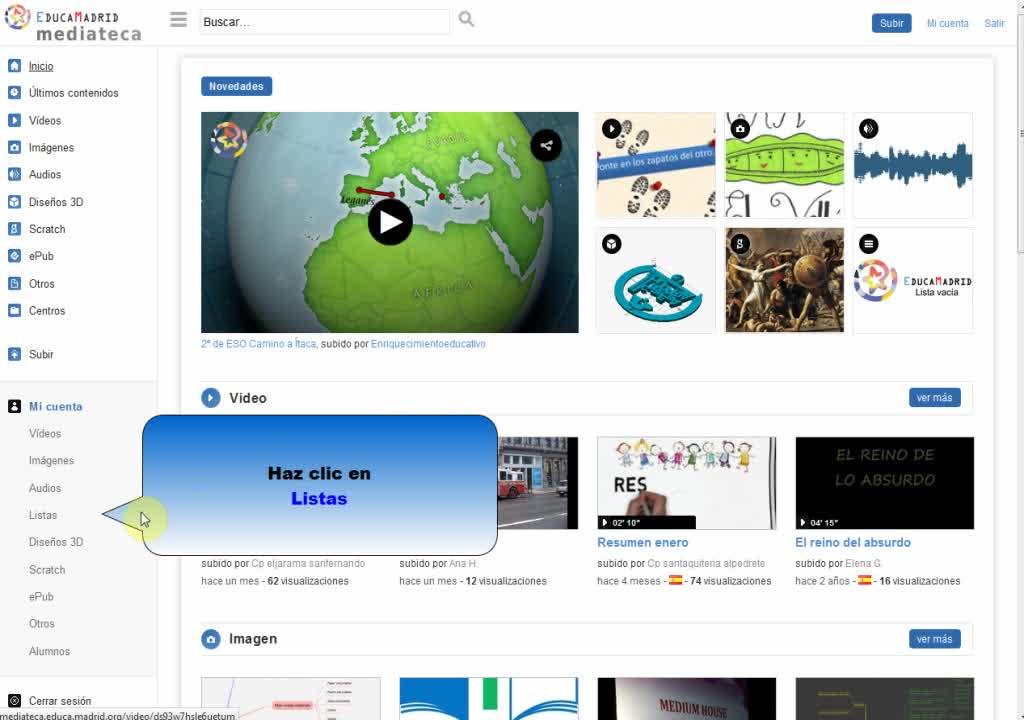Image resolution: width=1024 pixels, height=720 pixels.
Task: Click 'ver más' next to Video
Action: point(934,398)
